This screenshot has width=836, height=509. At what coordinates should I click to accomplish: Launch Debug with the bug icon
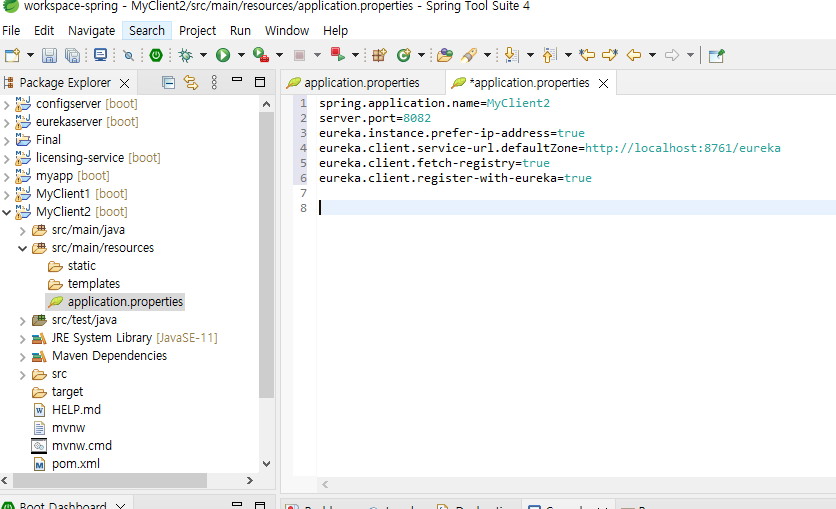(x=186, y=55)
